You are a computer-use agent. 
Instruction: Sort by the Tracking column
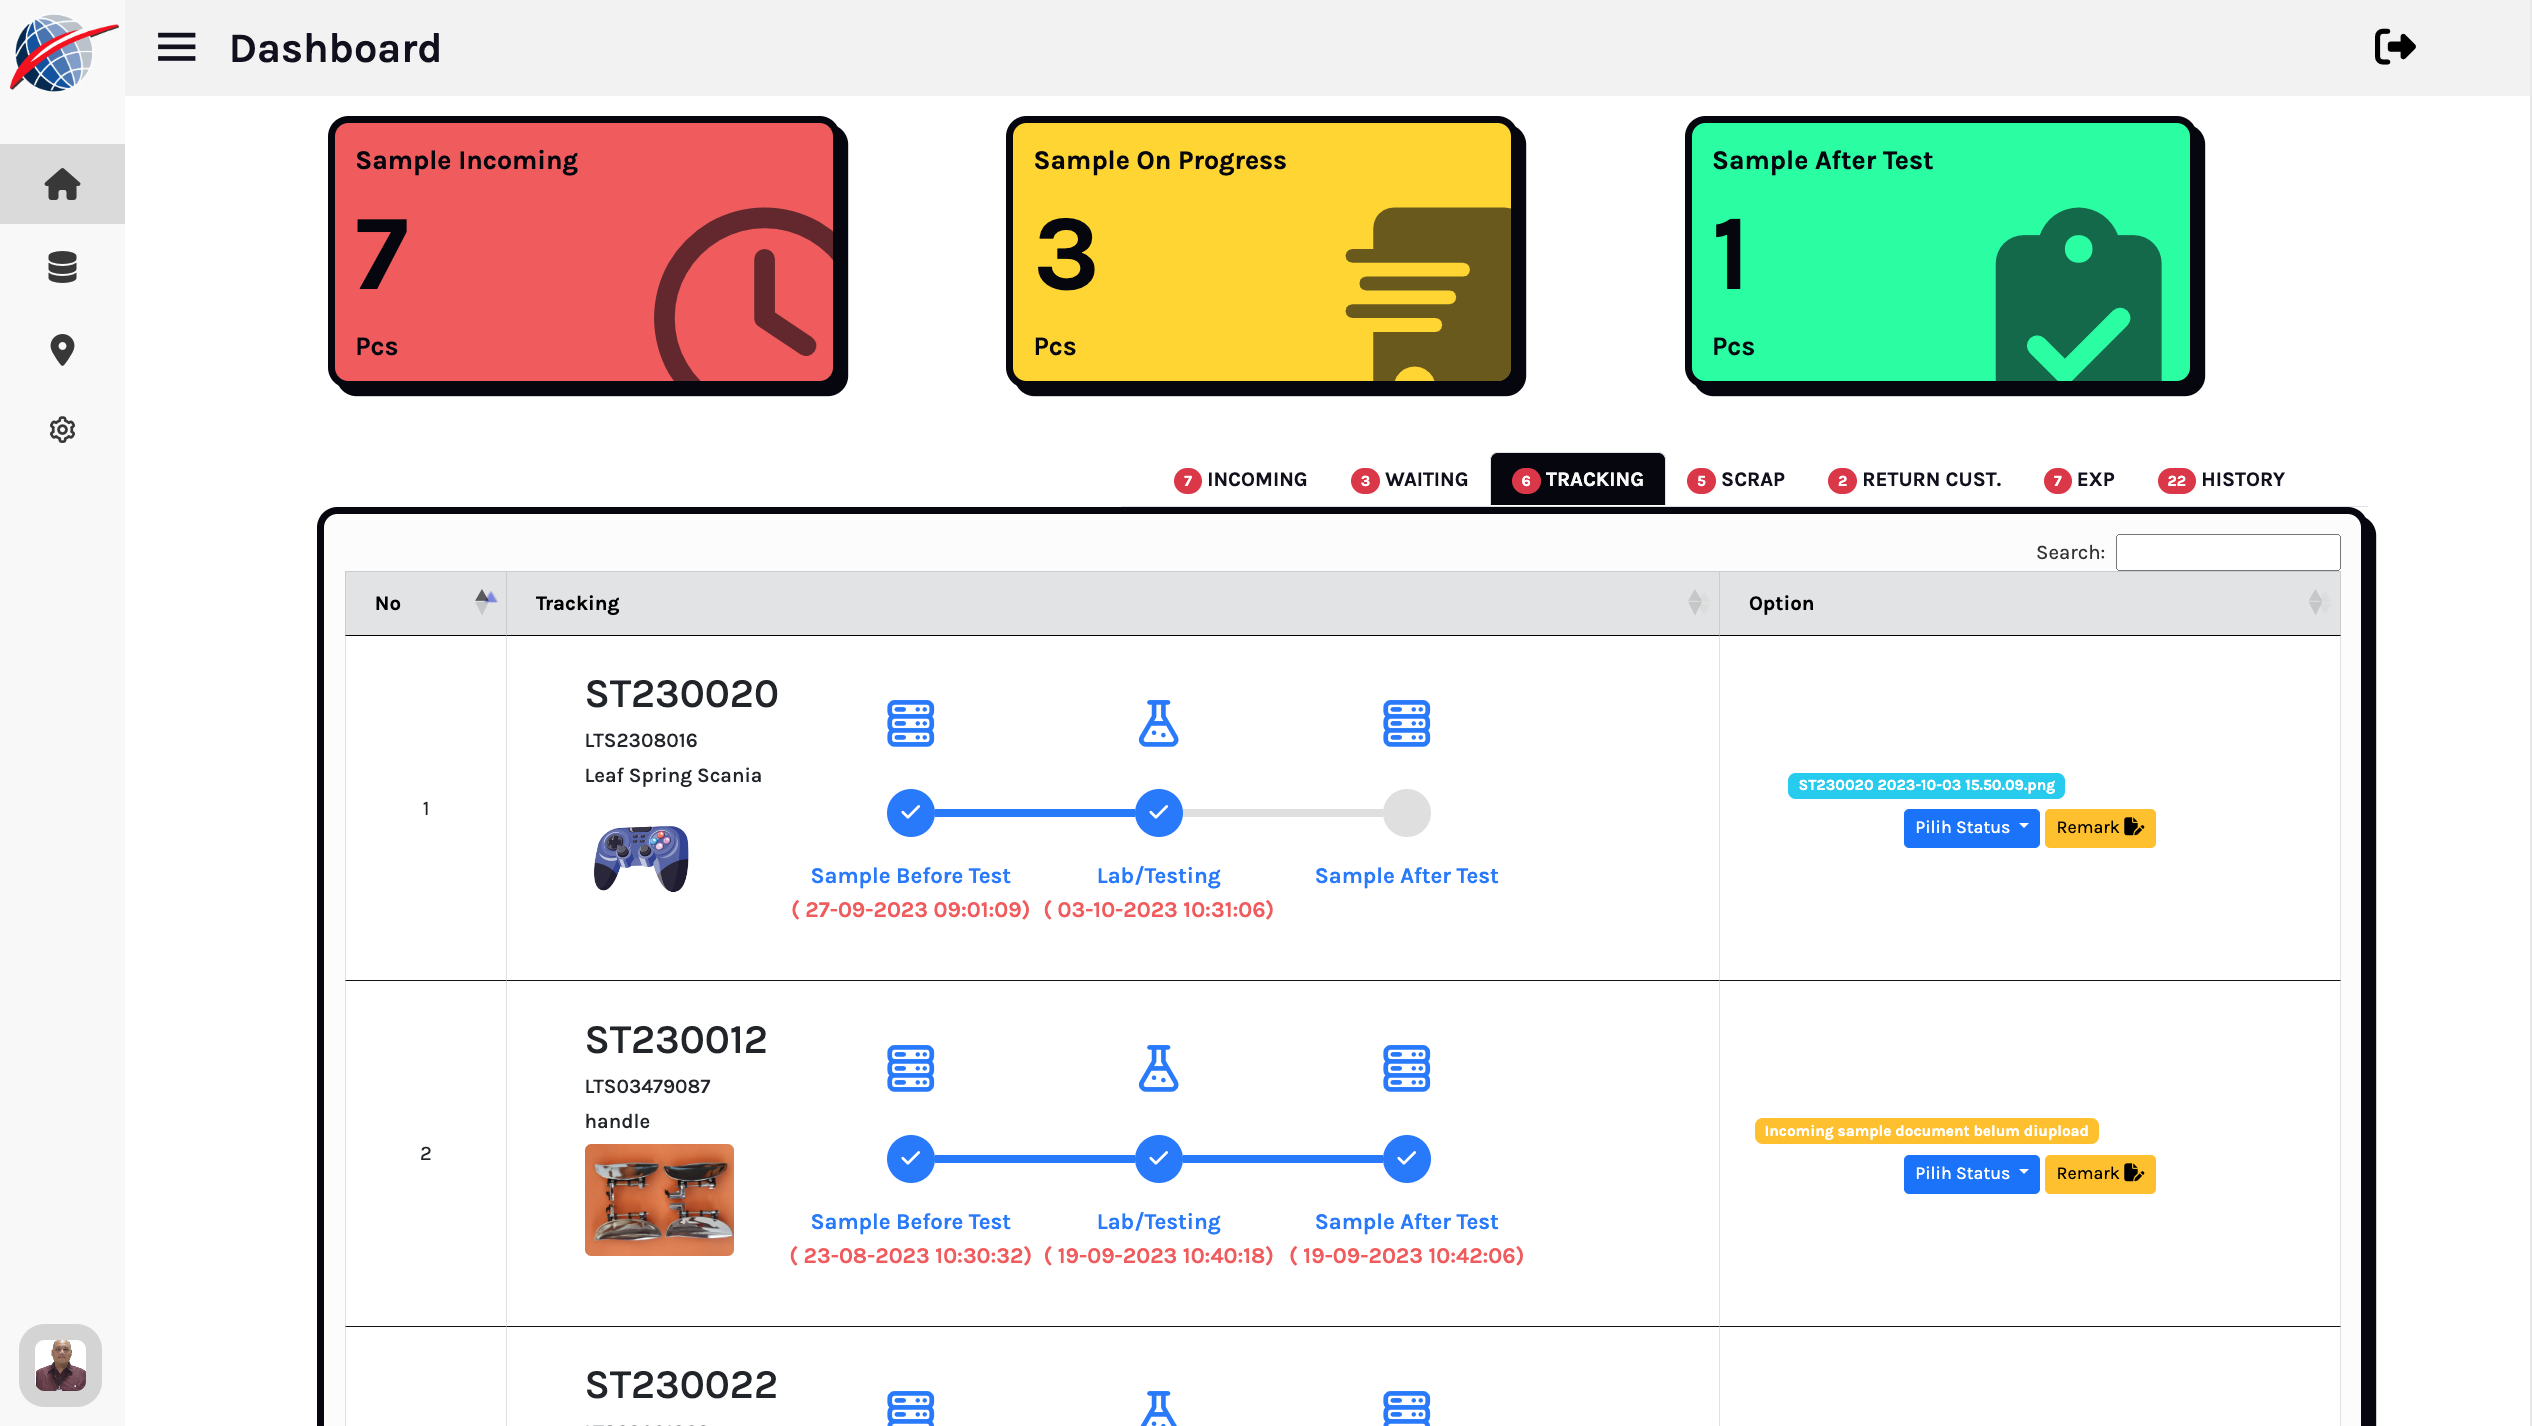point(1112,603)
